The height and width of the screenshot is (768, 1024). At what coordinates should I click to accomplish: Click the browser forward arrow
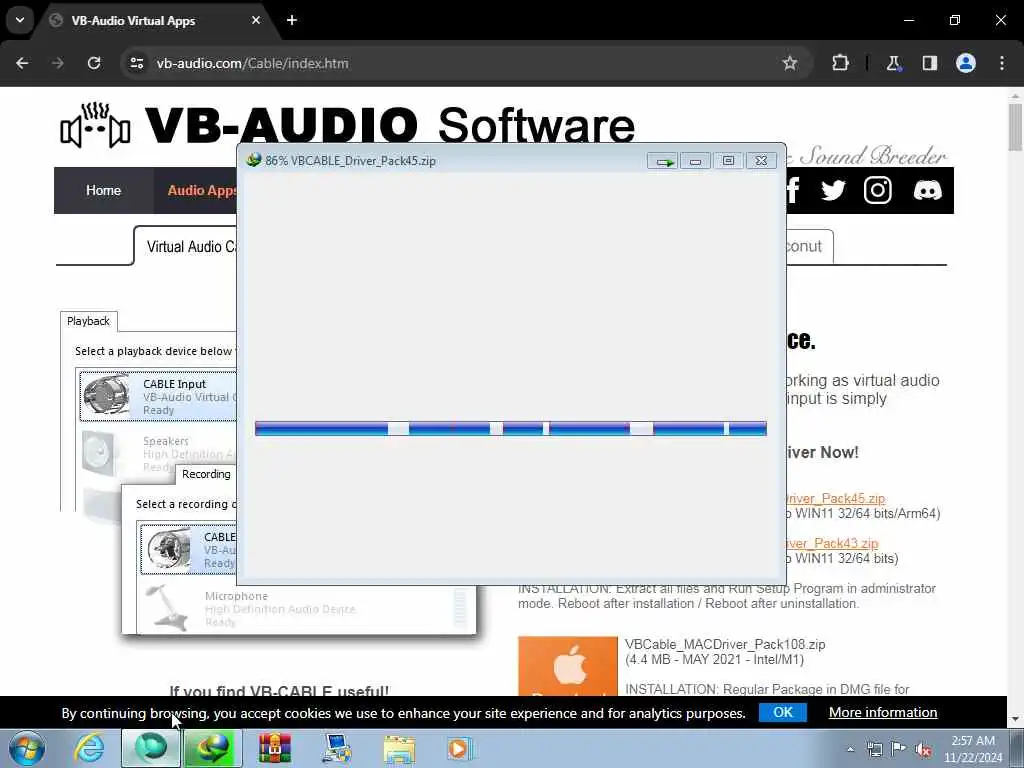tap(58, 63)
